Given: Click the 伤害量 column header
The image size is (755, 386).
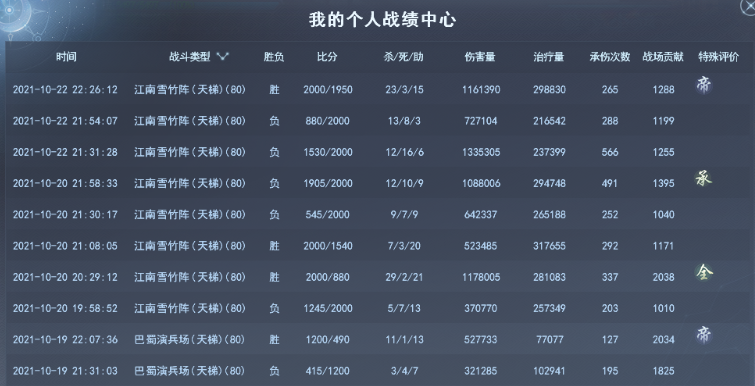Looking at the screenshot, I should click(480, 57).
